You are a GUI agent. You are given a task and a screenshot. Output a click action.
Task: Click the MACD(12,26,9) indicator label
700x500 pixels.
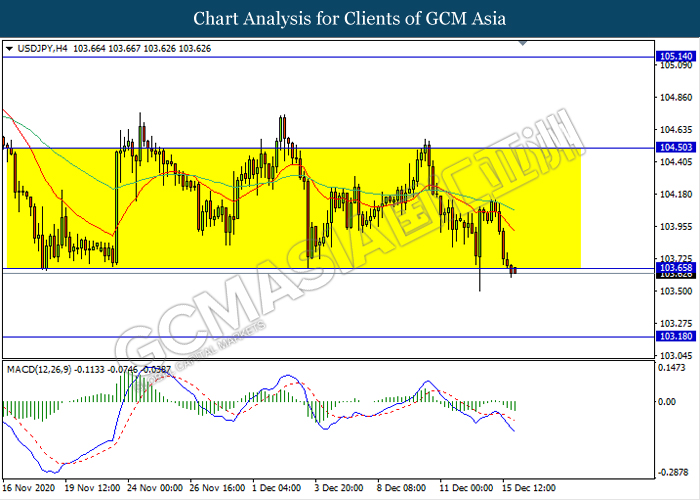tap(39, 370)
